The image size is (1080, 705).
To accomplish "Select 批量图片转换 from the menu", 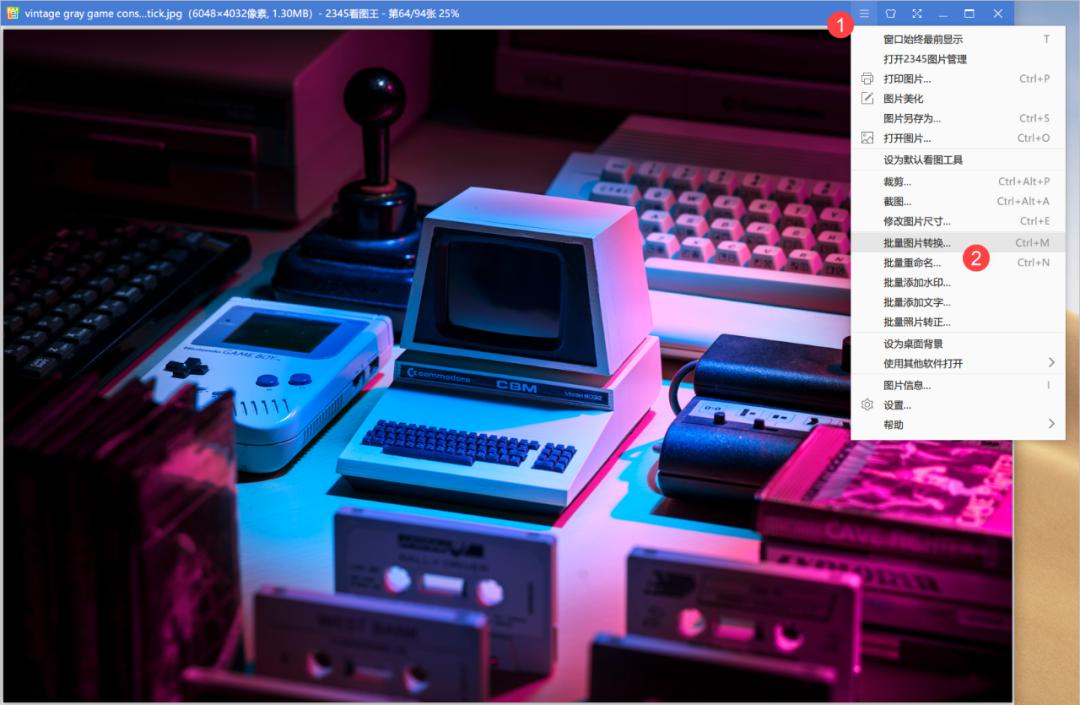I will tap(918, 241).
